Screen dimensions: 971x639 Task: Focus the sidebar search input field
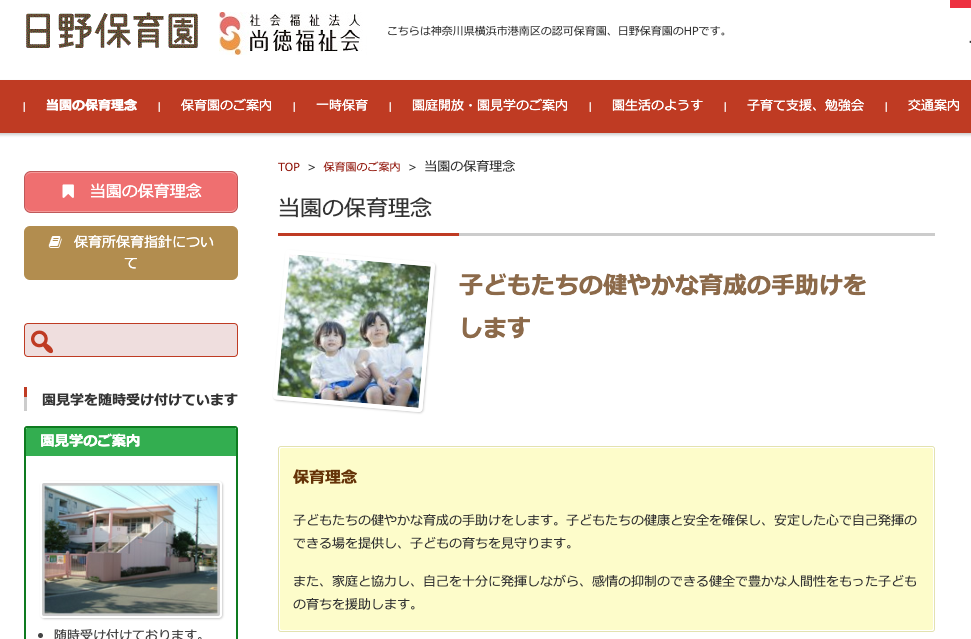tap(131, 340)
